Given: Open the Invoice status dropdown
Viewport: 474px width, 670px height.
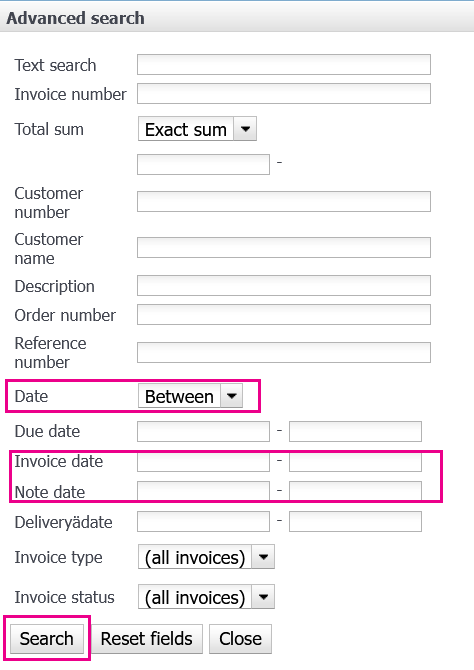Looking at the screenshot, I should (206, 597).
